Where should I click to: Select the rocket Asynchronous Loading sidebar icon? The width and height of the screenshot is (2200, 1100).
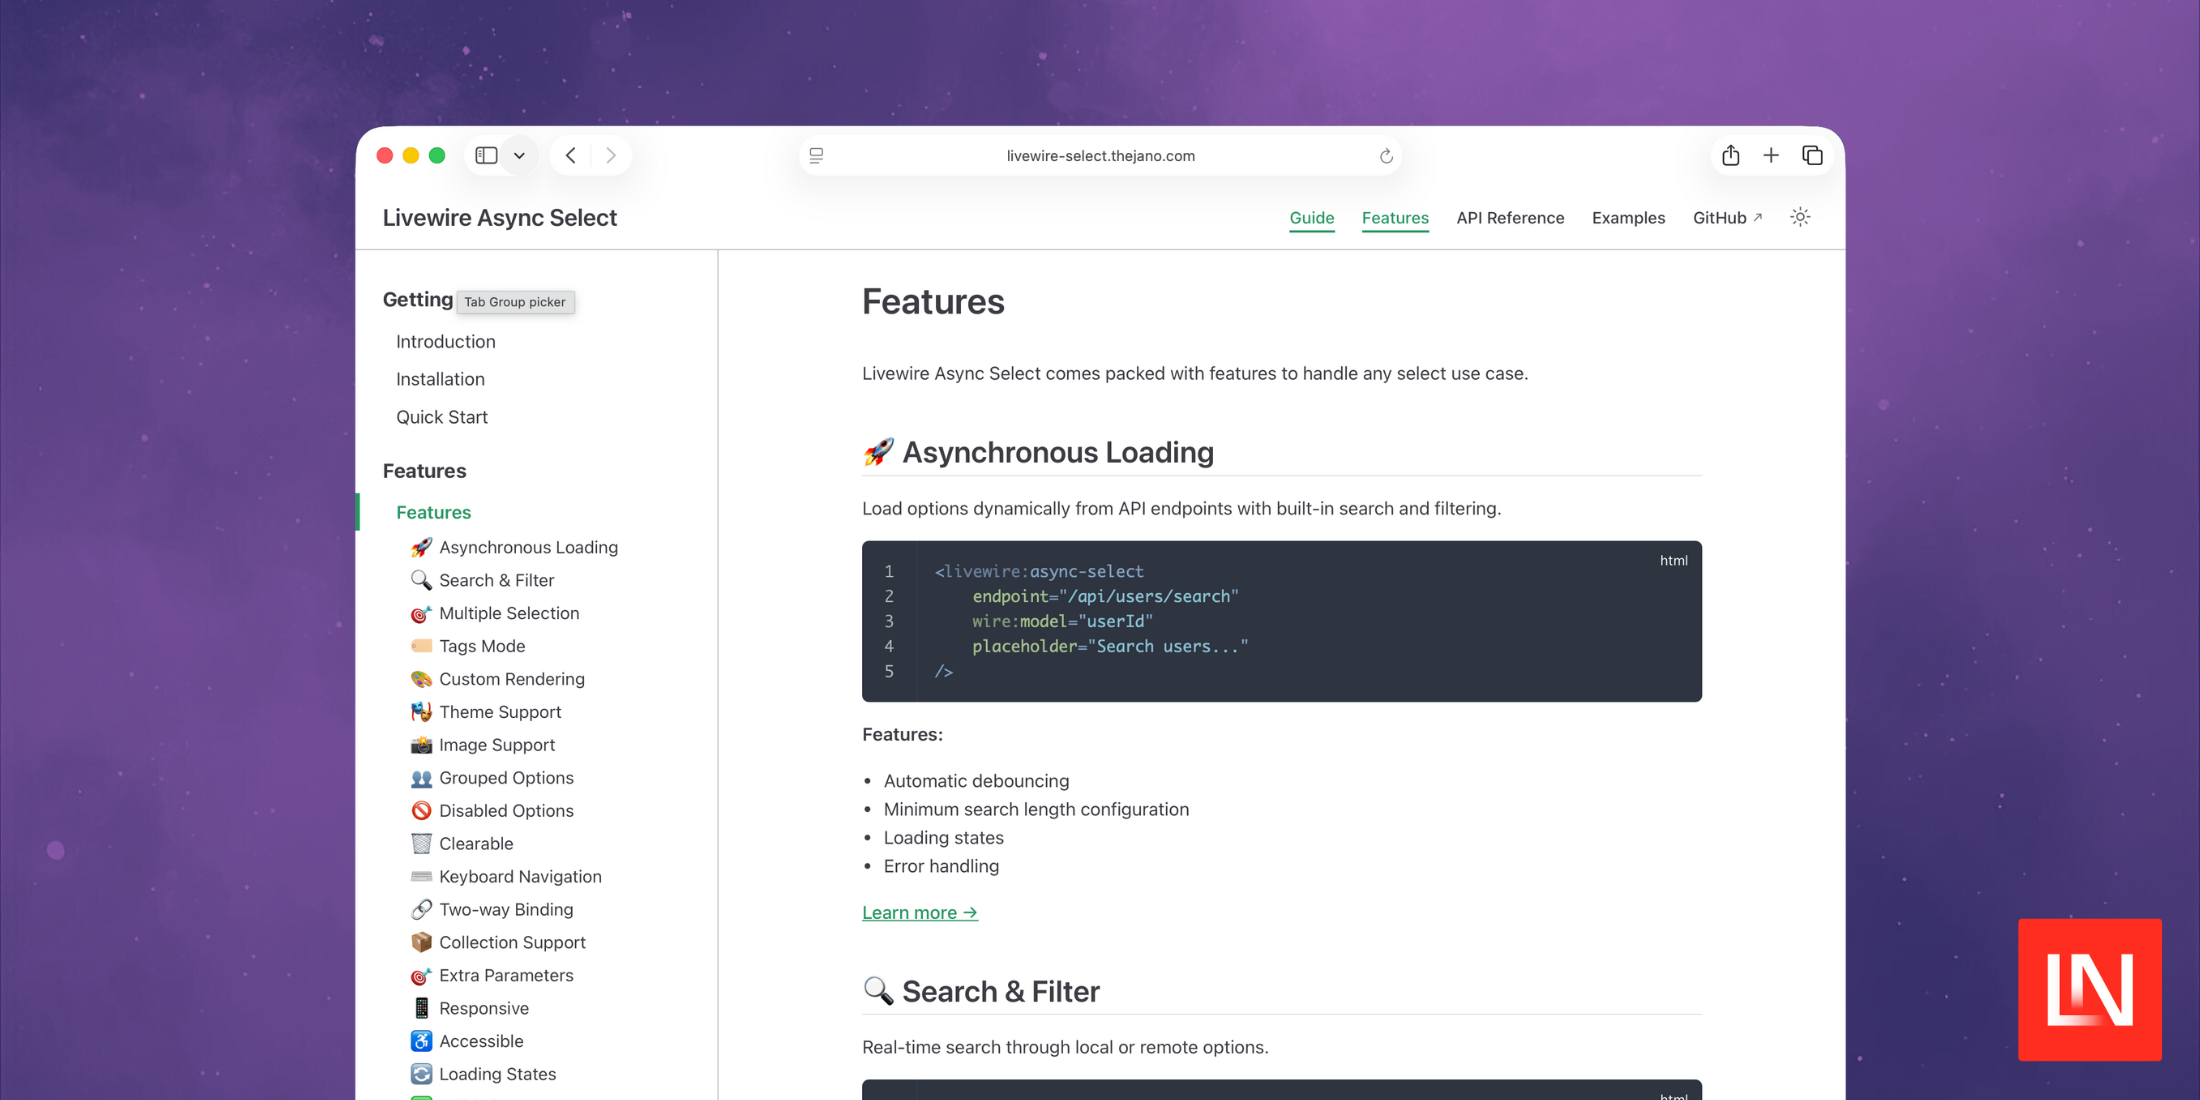(421, 547)
